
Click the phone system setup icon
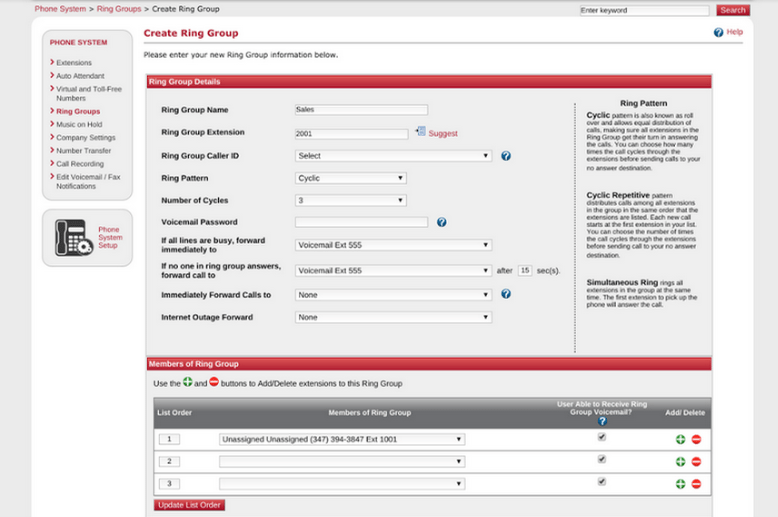point(73,238)
